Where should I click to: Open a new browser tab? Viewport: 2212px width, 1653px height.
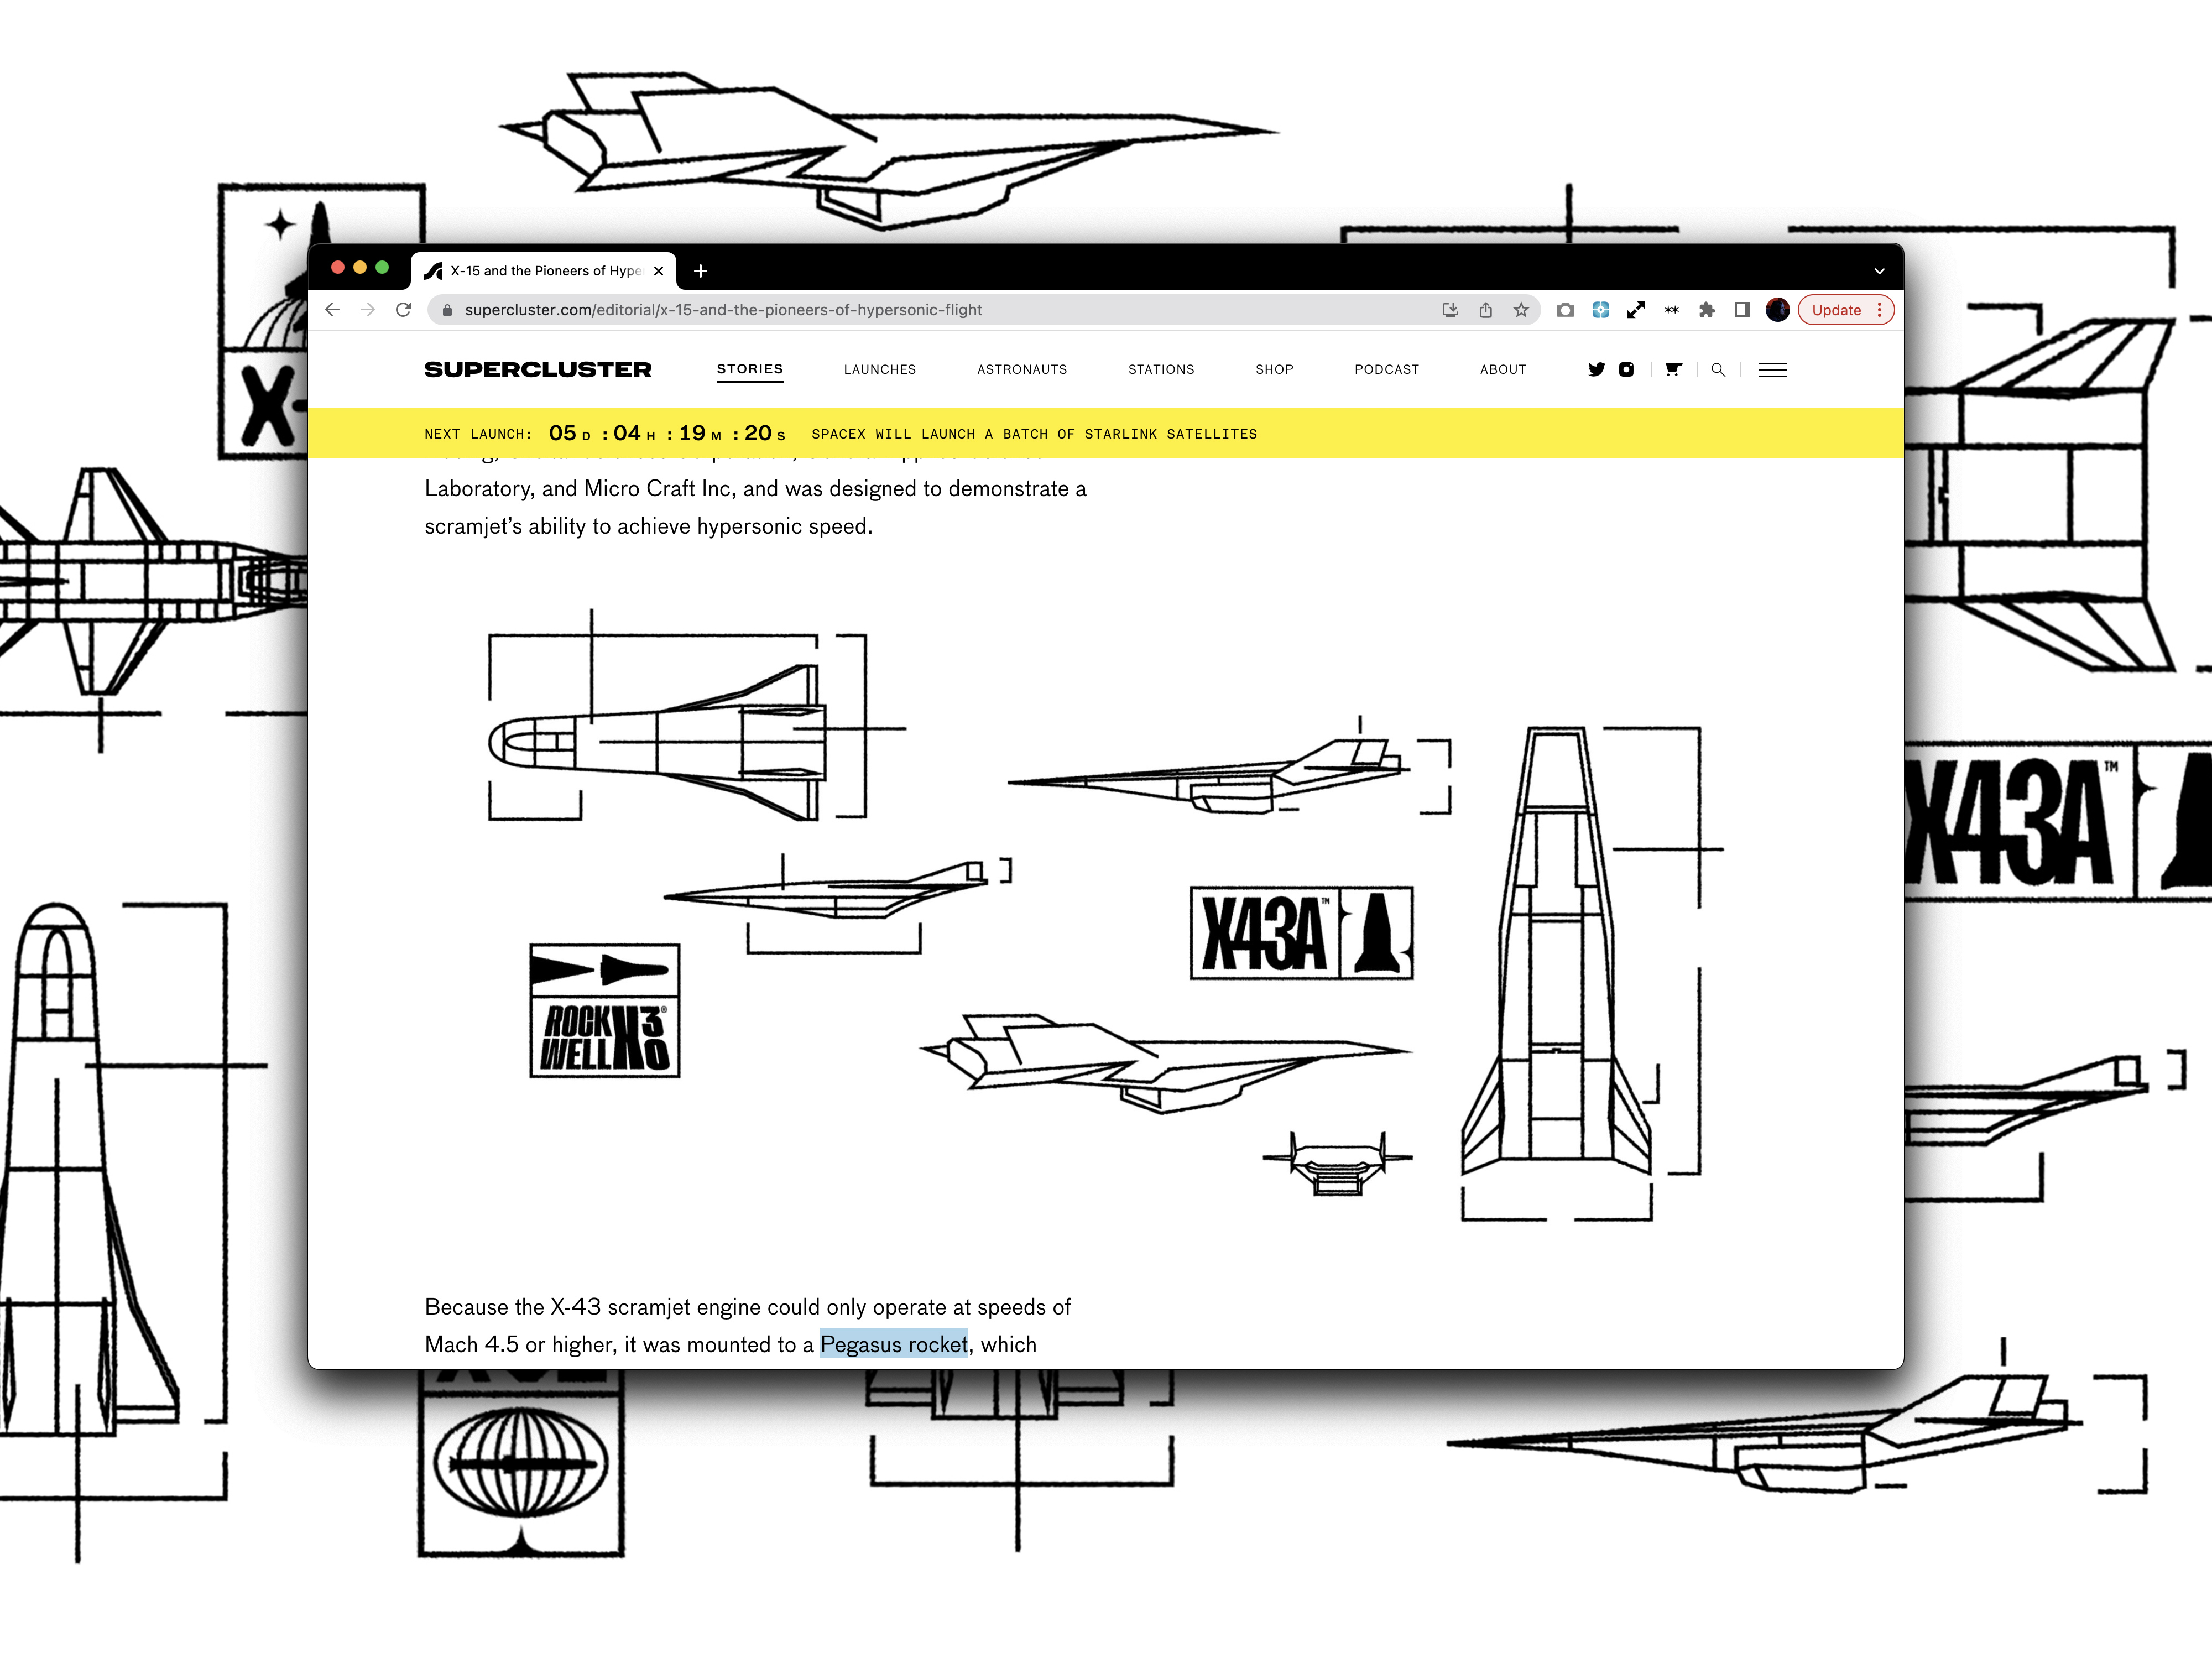tap(701, 271)
